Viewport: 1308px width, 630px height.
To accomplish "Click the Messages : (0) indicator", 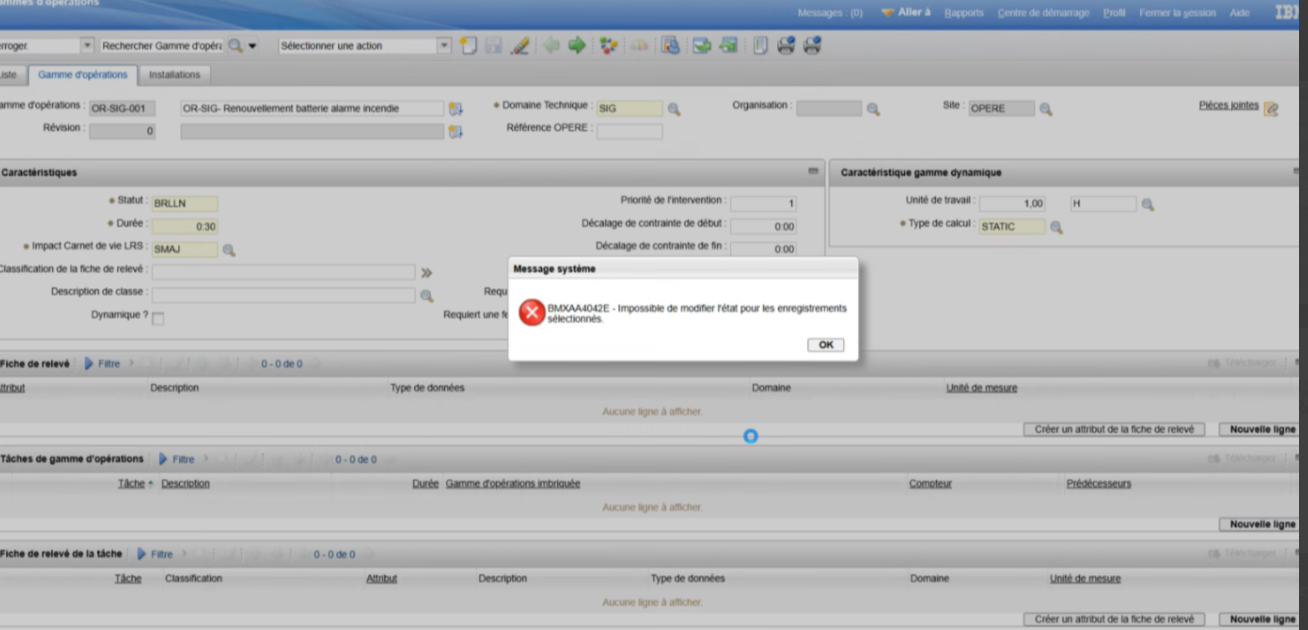I will click(x=830, y=13).
